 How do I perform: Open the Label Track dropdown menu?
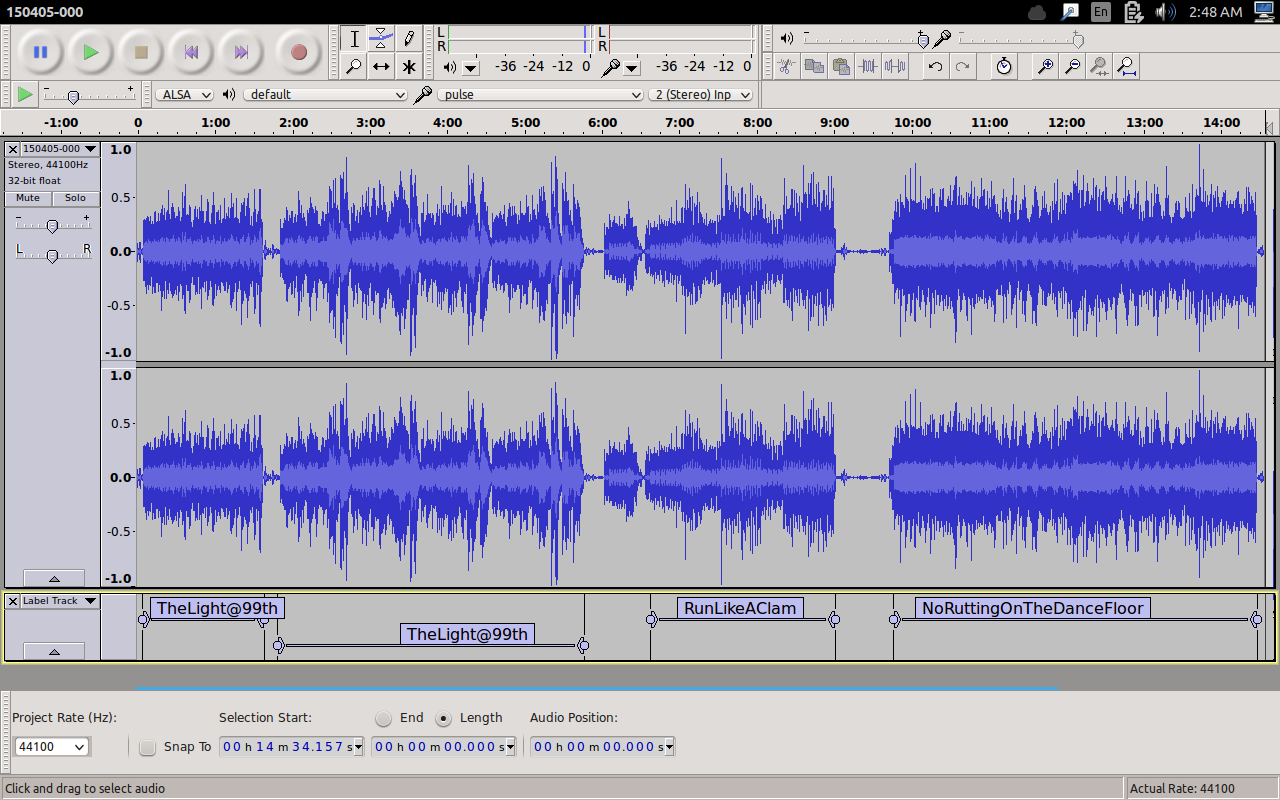click(59, 601)
